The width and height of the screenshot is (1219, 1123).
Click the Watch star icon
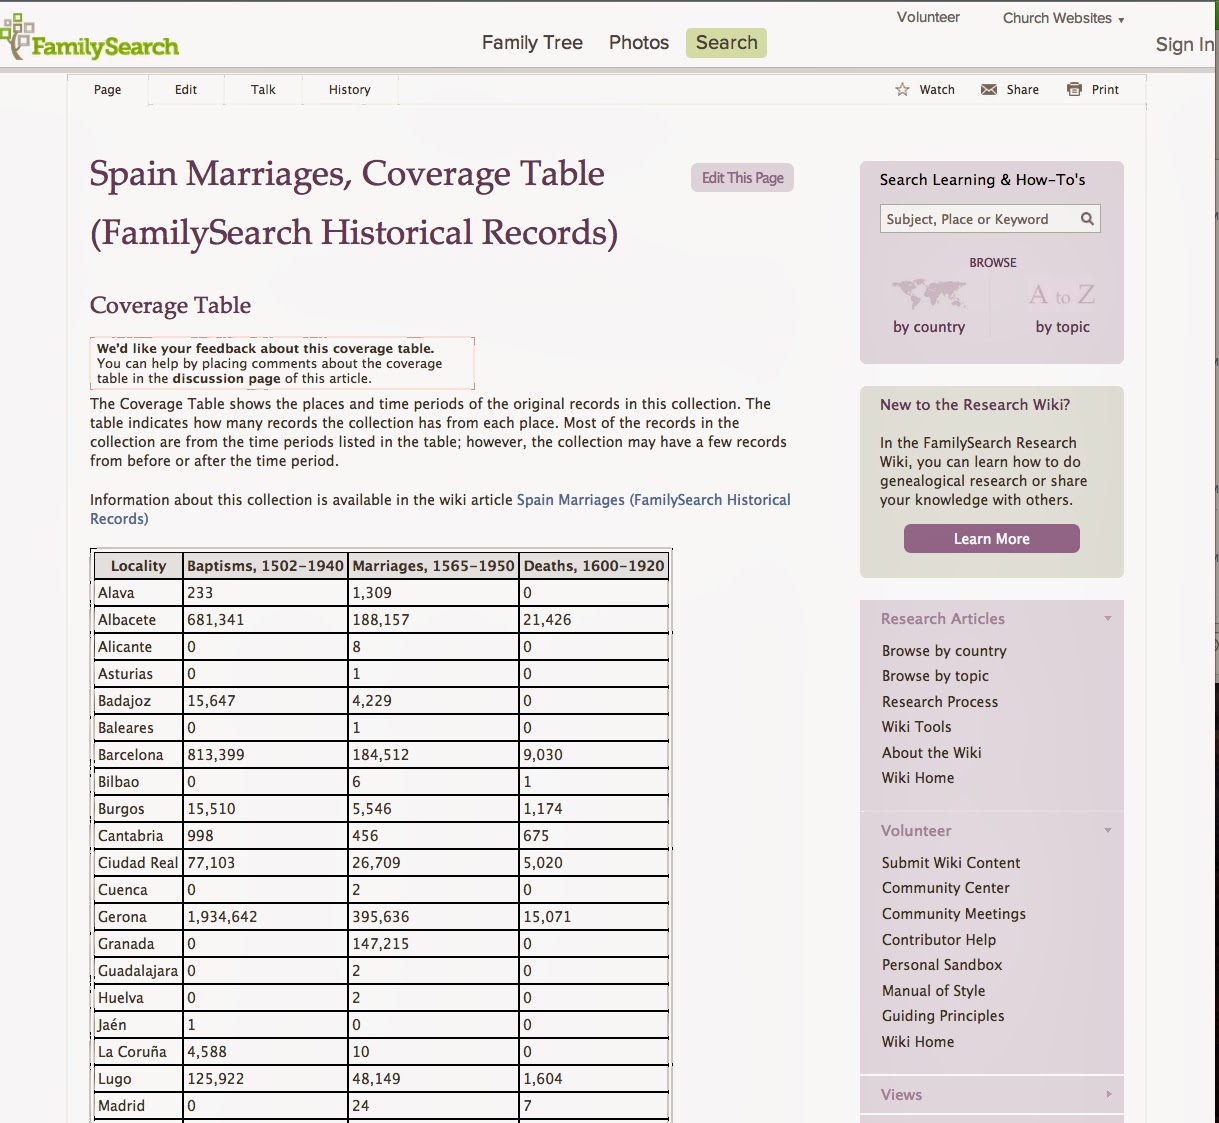pos(902,90)
